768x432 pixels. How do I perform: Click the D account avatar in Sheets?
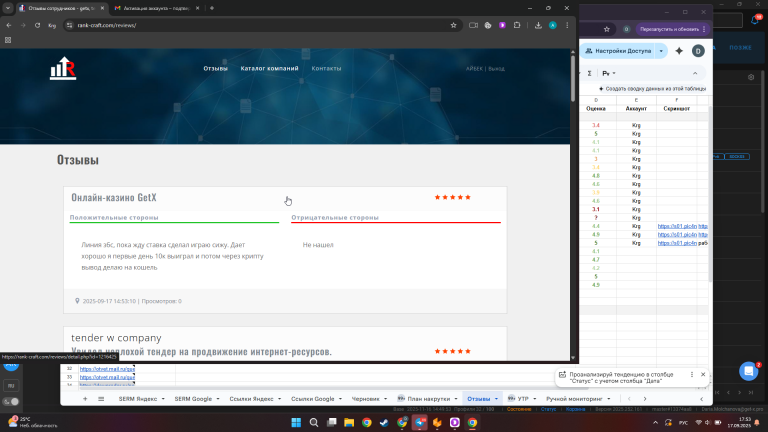coord(698,51)
